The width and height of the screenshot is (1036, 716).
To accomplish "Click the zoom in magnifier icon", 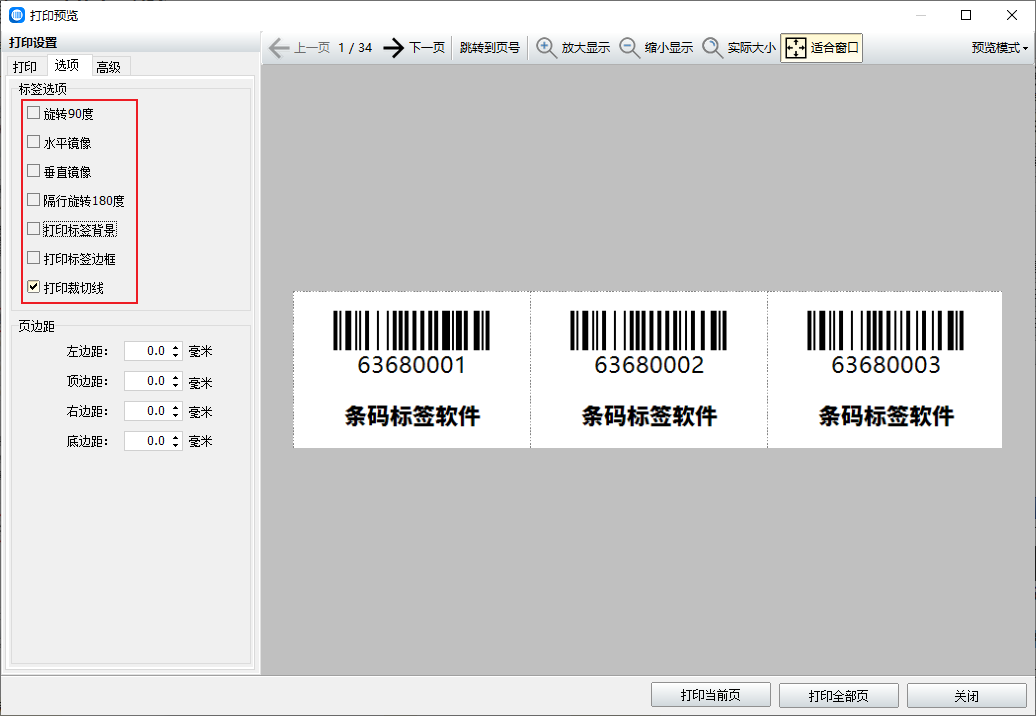I will (546, 48).
